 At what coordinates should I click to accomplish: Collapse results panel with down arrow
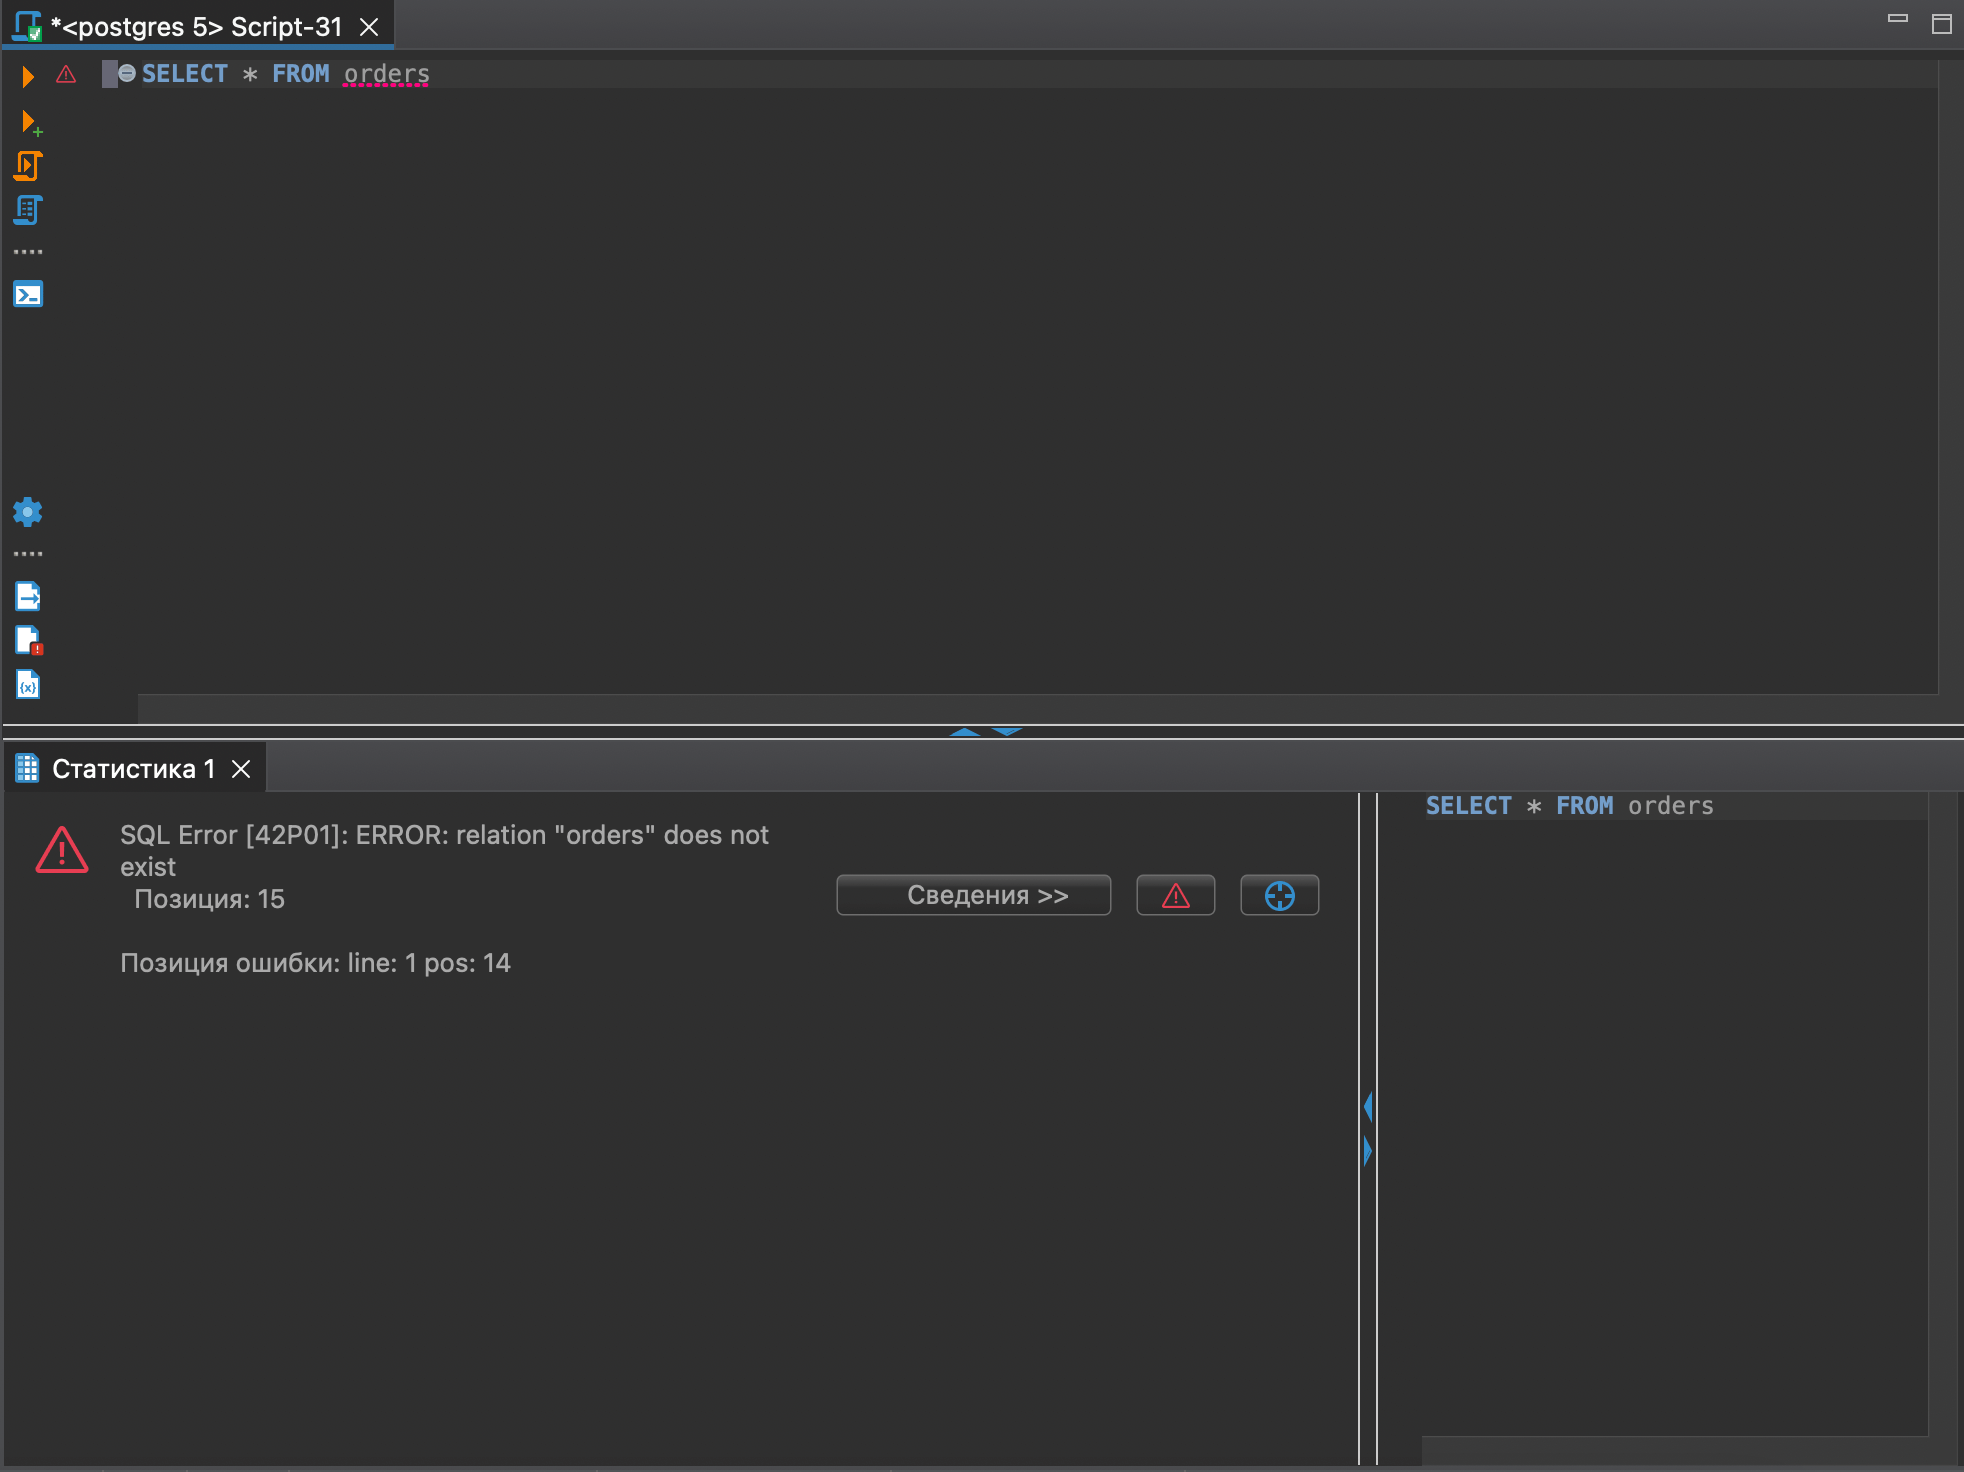pyautogui.click(x=1007, y=732)
